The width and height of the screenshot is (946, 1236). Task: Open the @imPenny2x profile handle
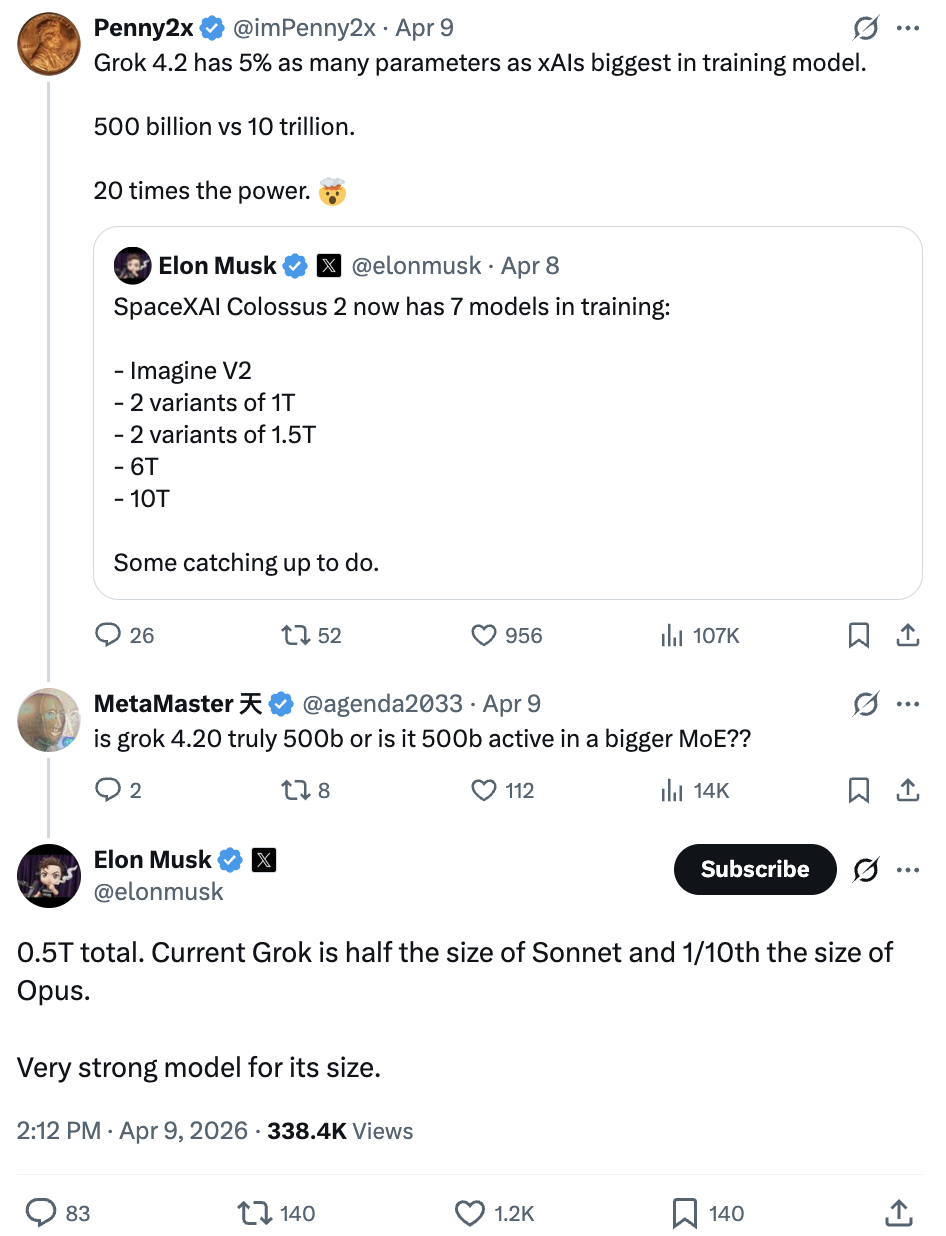pyautogui.click(x=304, y=28)
